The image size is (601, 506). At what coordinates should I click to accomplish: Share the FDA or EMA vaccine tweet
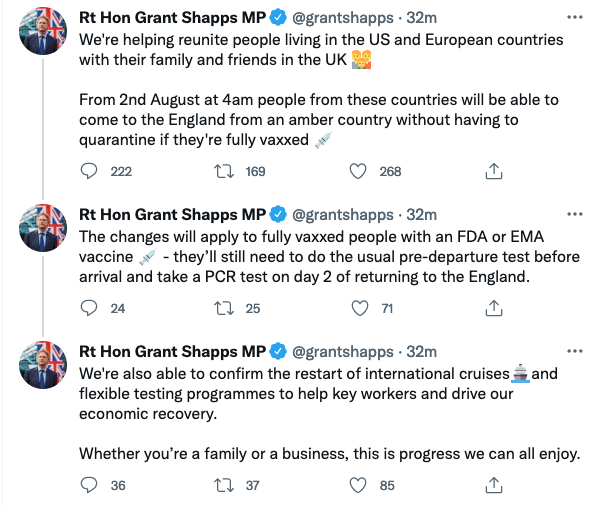[492, 308]
